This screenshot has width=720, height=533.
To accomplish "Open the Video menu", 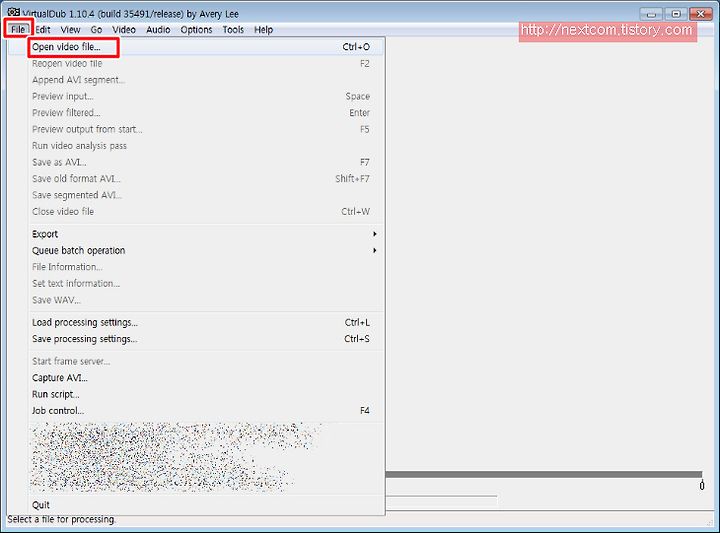I will (x=124, y=30).
